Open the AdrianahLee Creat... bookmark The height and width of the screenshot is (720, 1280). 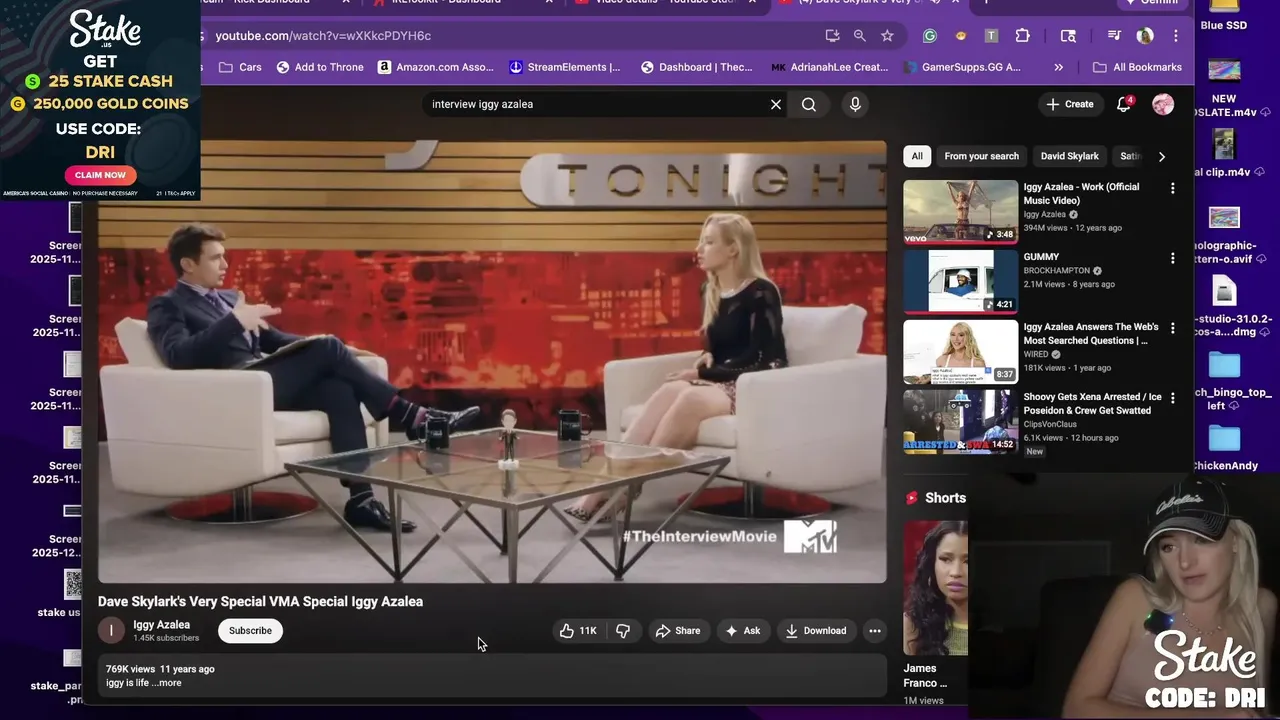830,67
